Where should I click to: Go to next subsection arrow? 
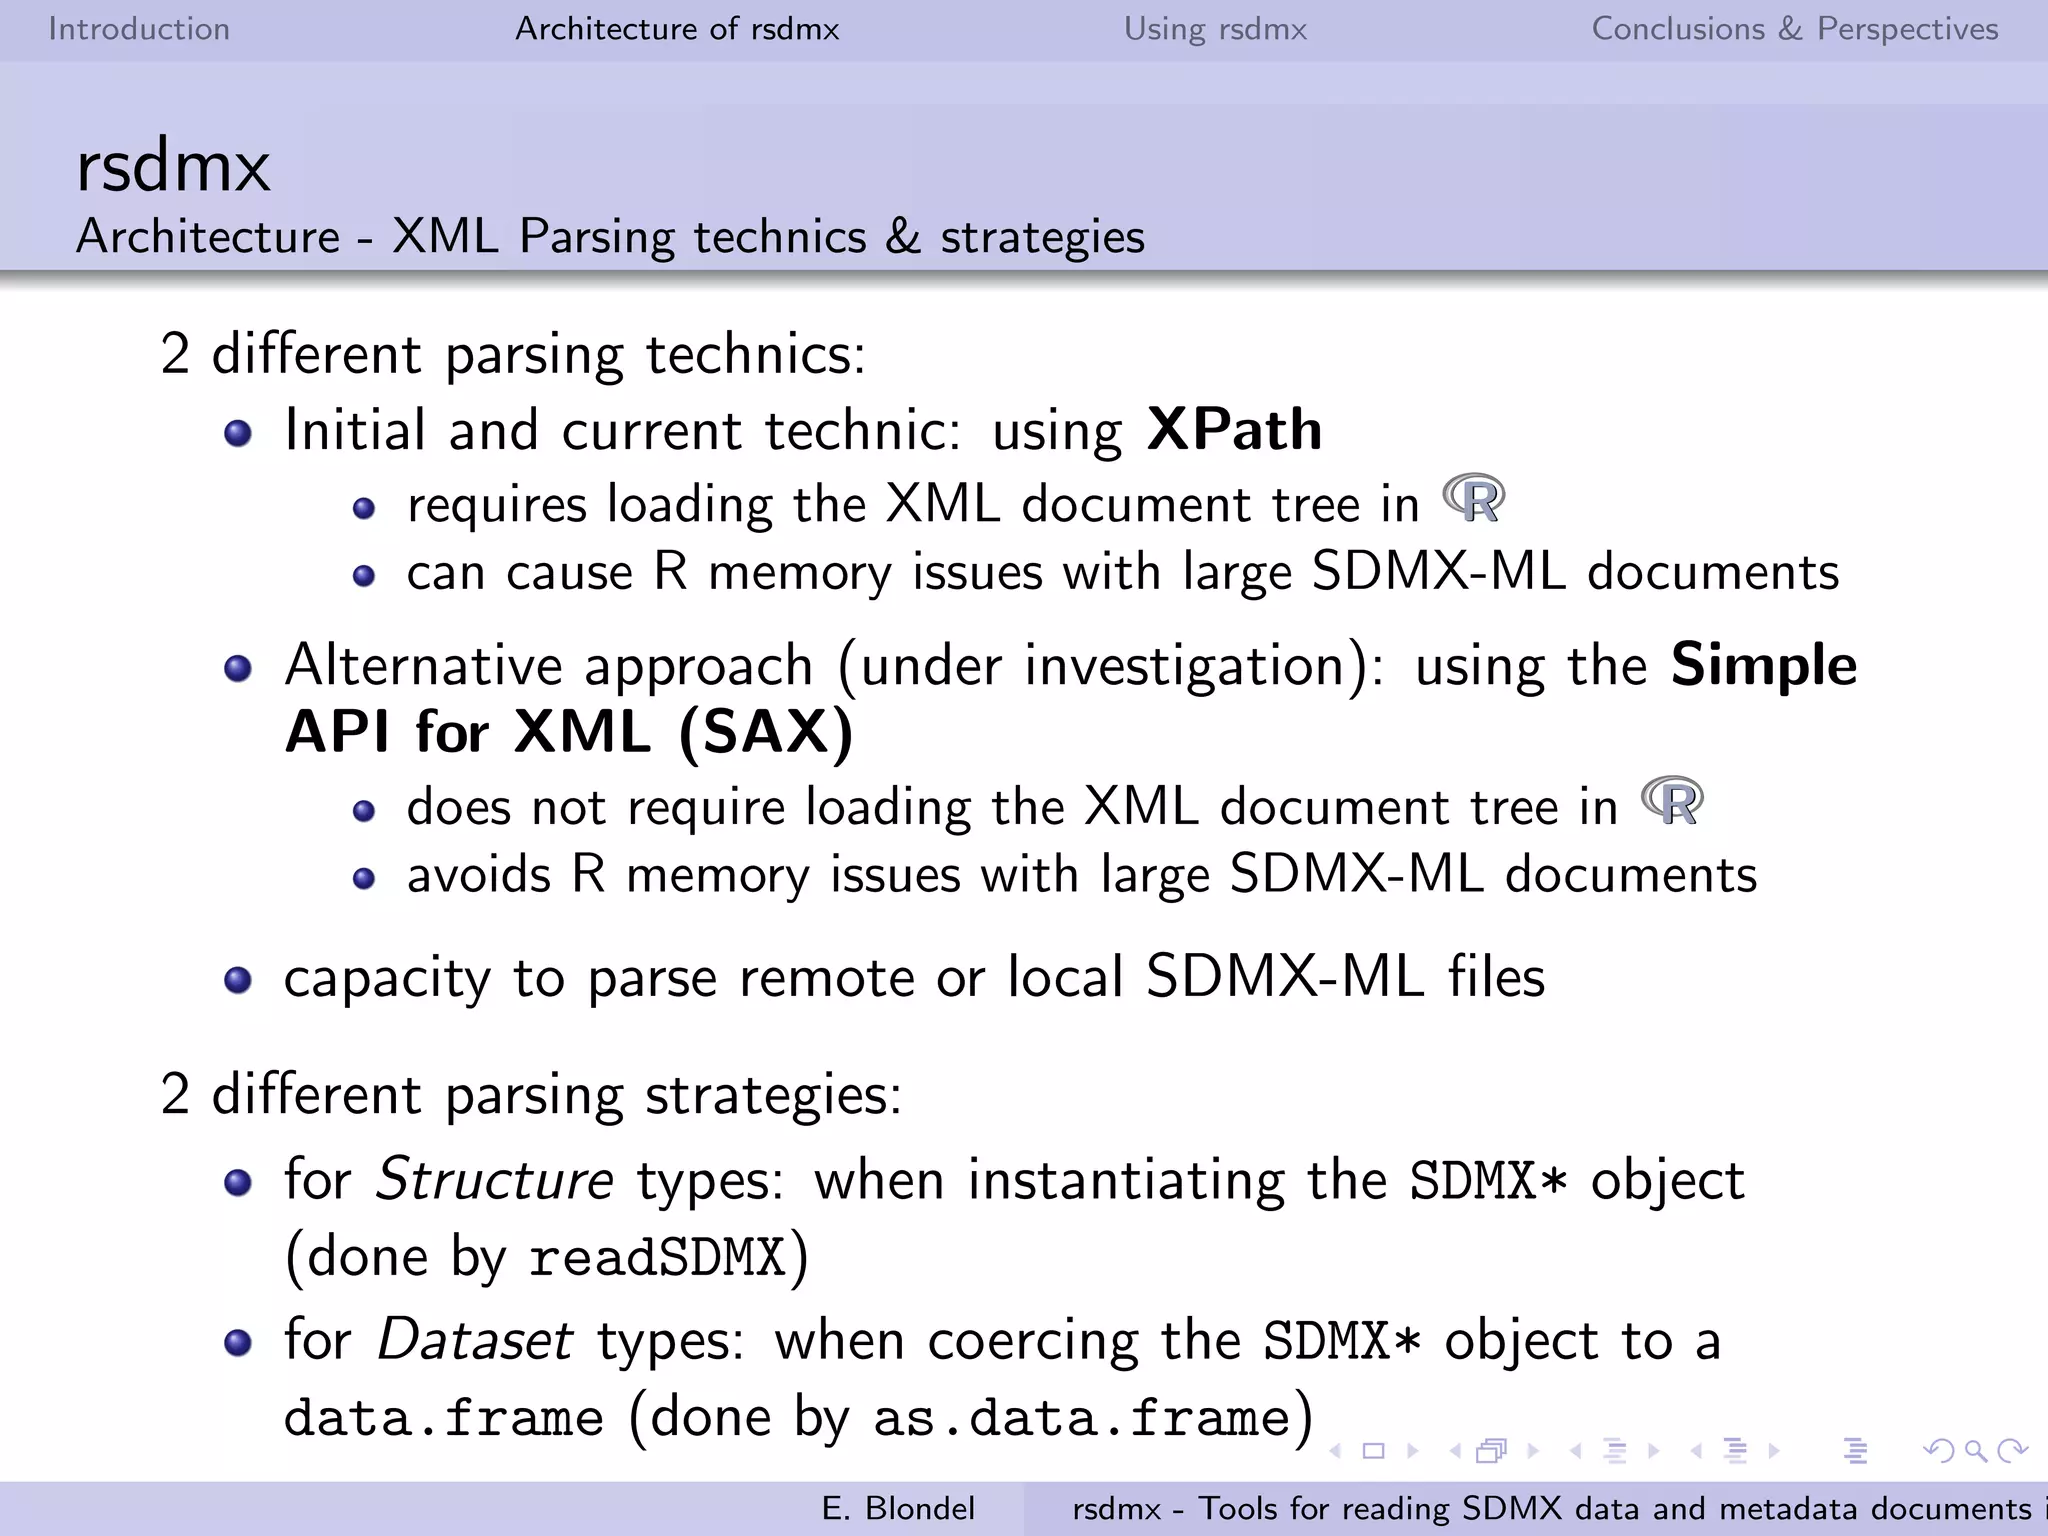[1654, 1451]
